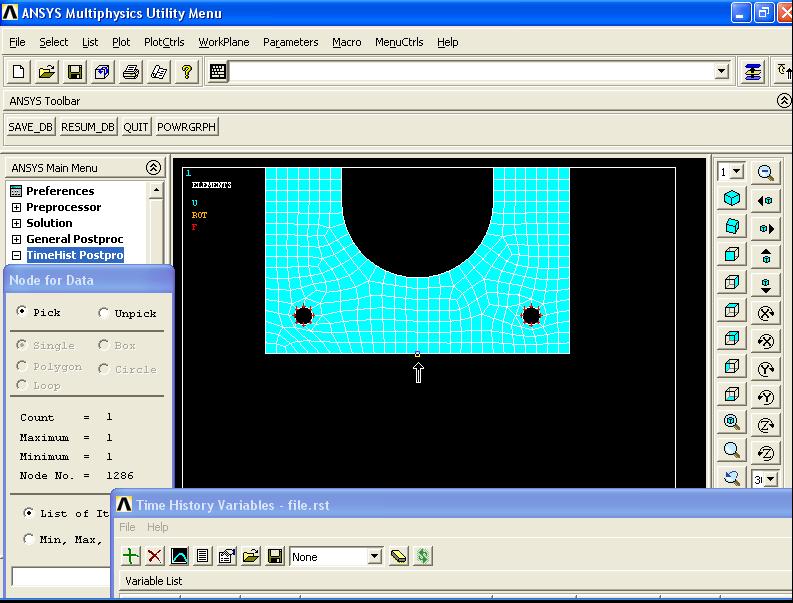Select the isometric view icon
Screen dimensions: 793x603
pyautogui.click(x=732, y=198)
